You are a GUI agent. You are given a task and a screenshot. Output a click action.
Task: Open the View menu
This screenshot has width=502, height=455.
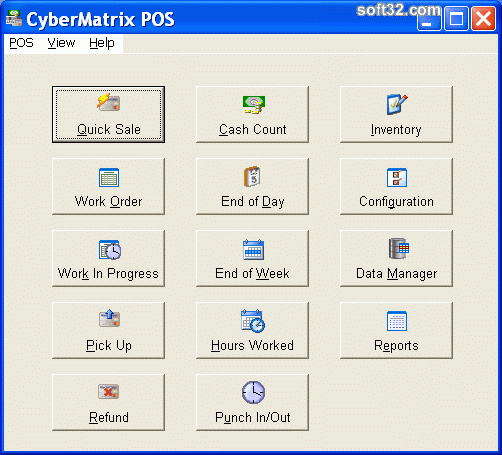61,43
